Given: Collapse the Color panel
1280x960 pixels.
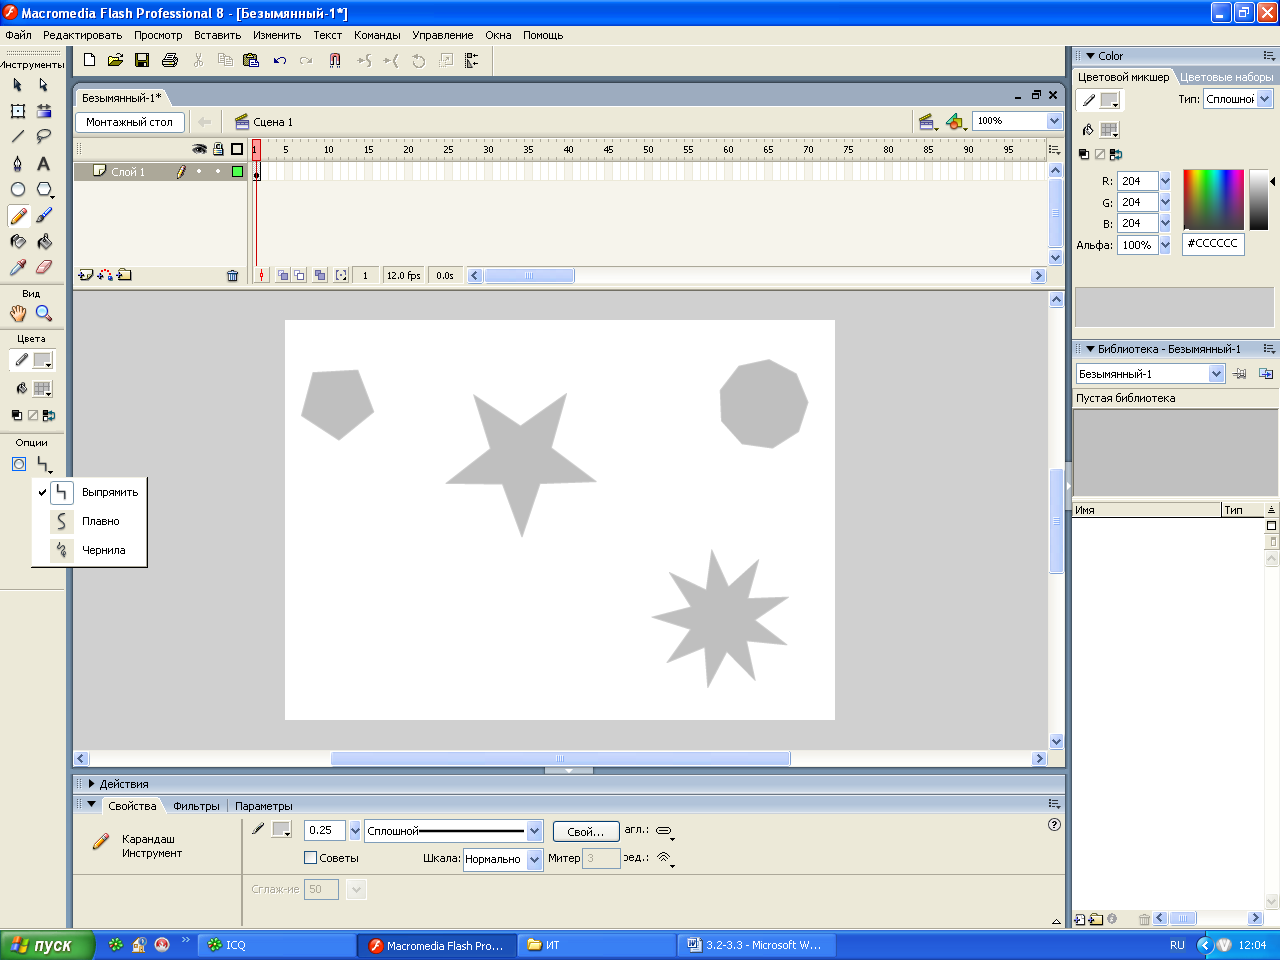Looking at the screenshot, I should [x=1090, y=56].
